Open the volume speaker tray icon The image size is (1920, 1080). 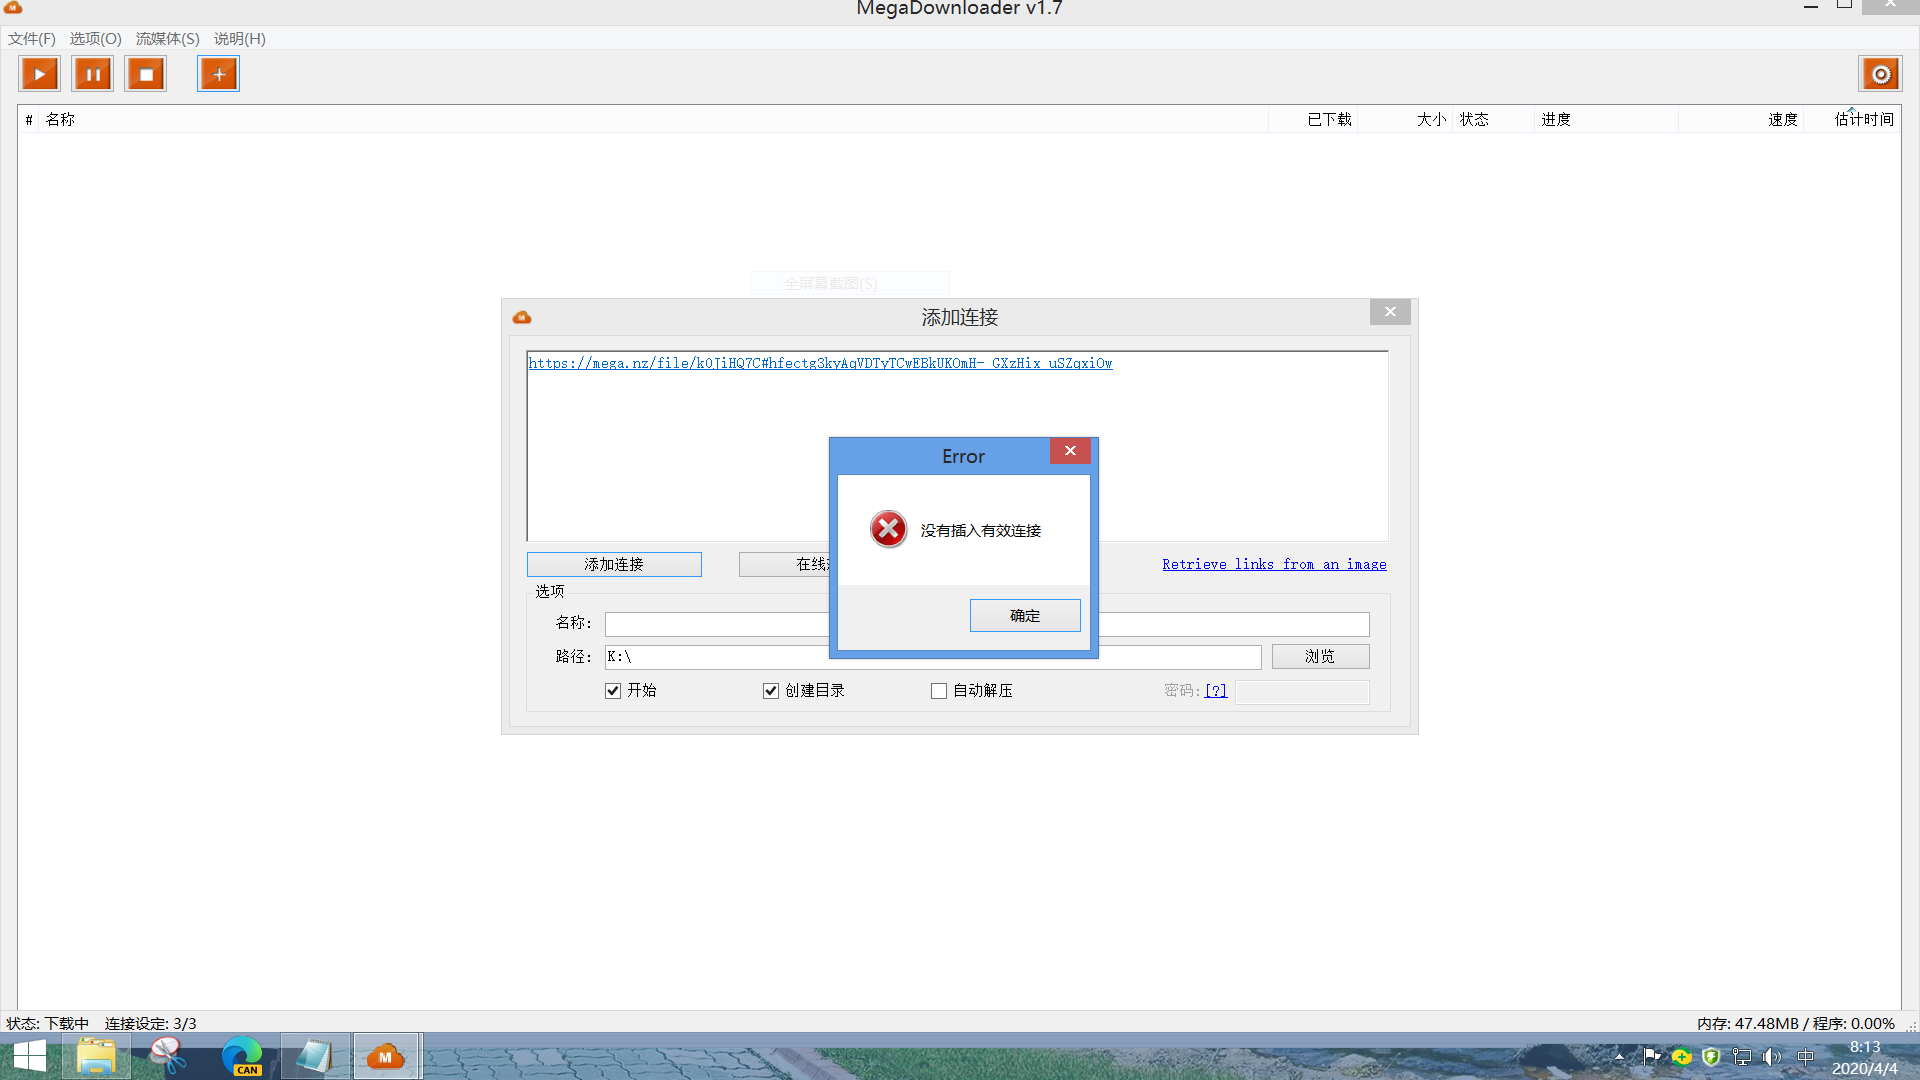coord(1772,1056)
